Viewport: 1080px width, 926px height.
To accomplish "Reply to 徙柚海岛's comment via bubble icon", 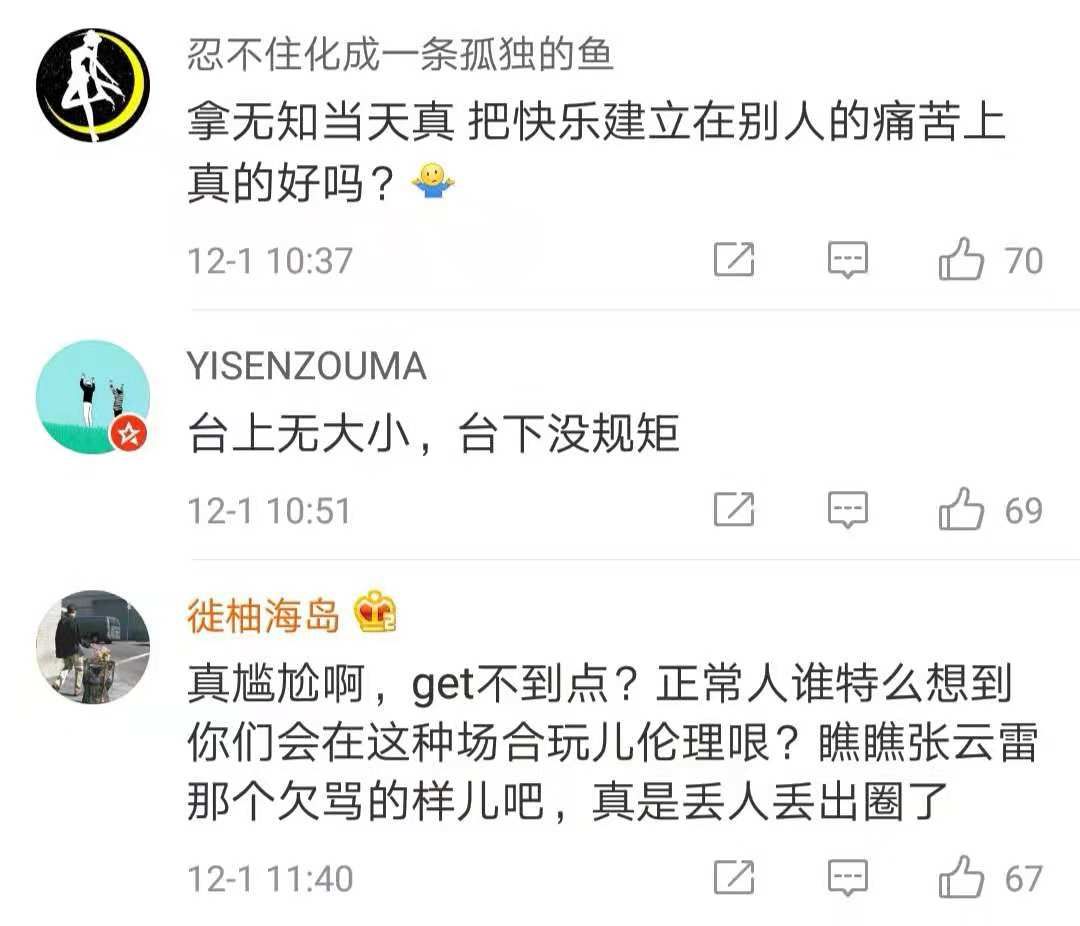I will tap(848, 878).
